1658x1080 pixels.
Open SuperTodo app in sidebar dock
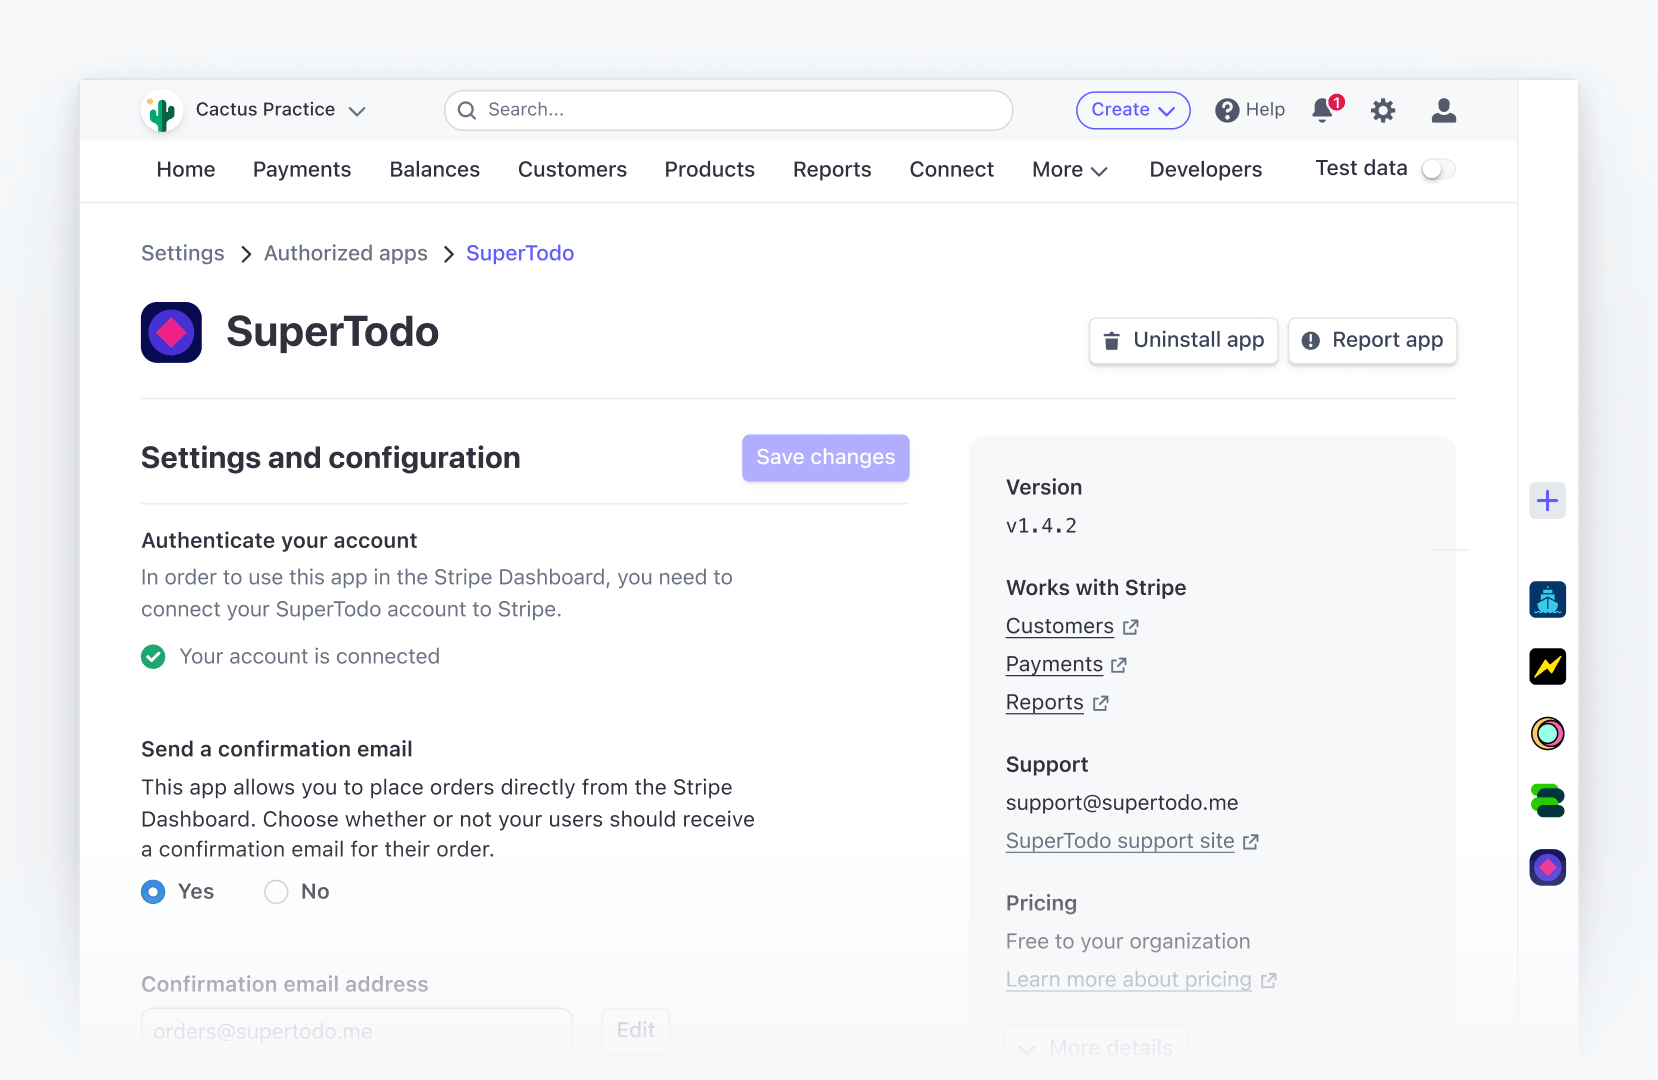[1547, 867]
